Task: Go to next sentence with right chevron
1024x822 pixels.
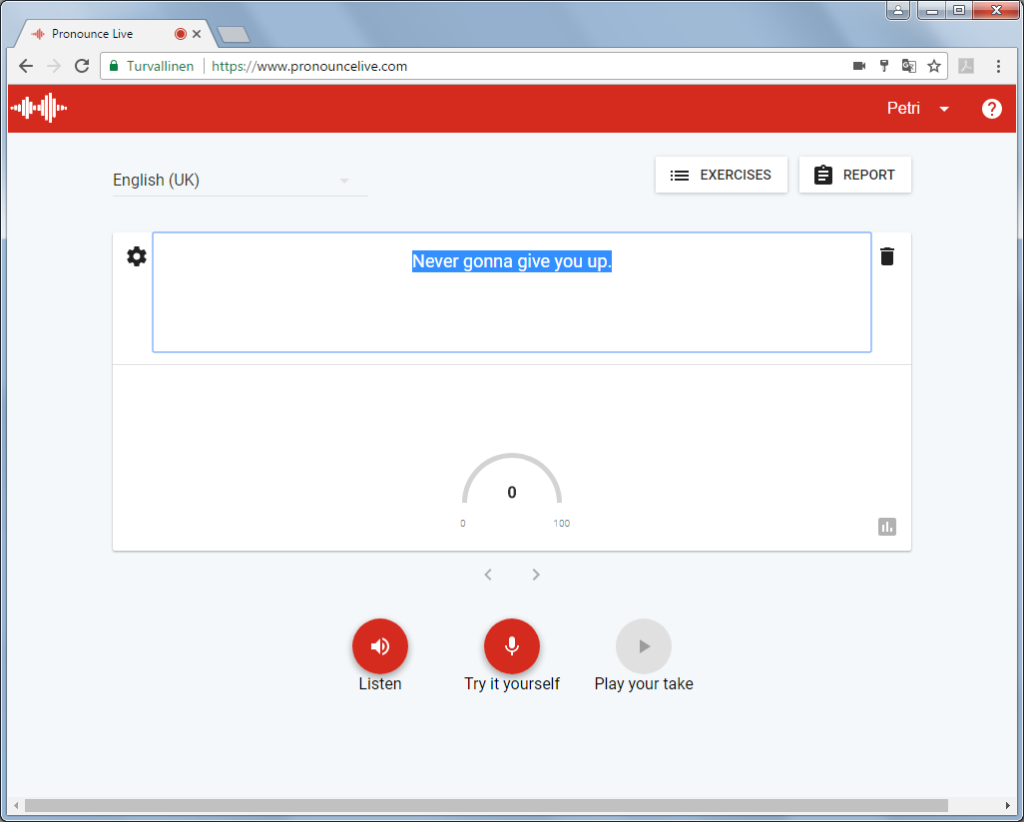Action: [536, 574]
